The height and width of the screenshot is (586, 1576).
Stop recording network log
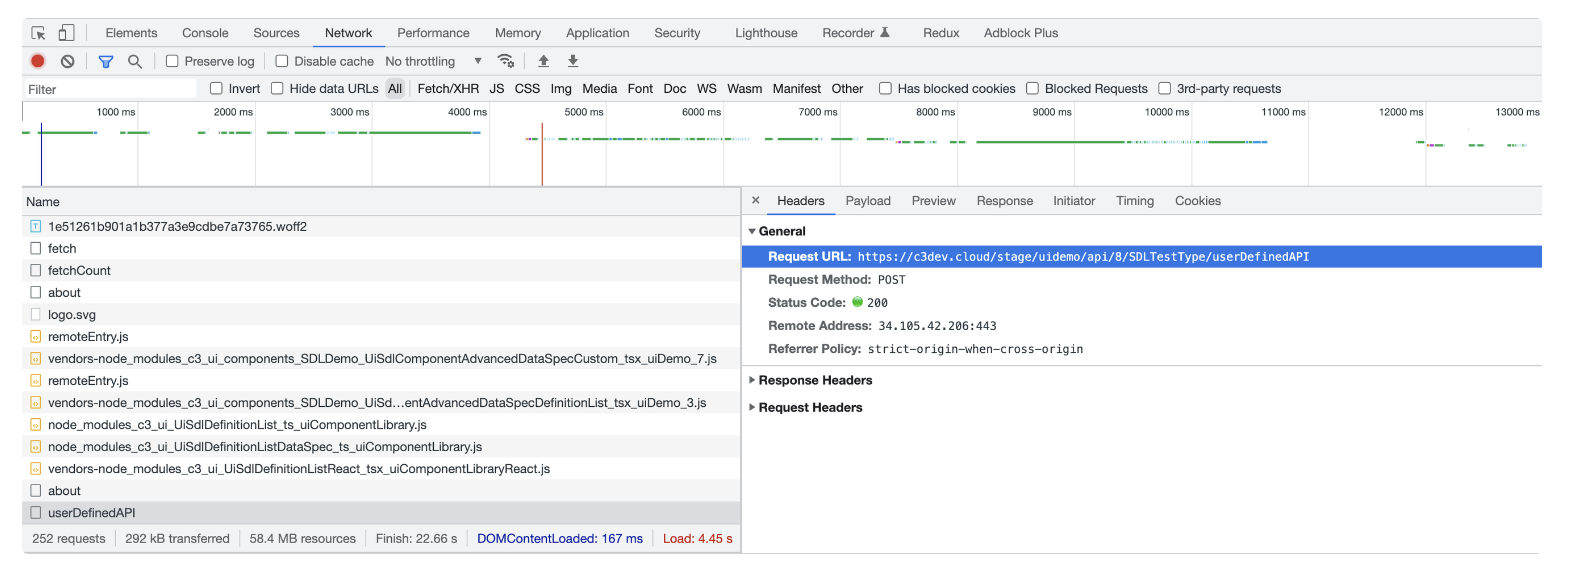pyautogui.click(x=38, y=61)
